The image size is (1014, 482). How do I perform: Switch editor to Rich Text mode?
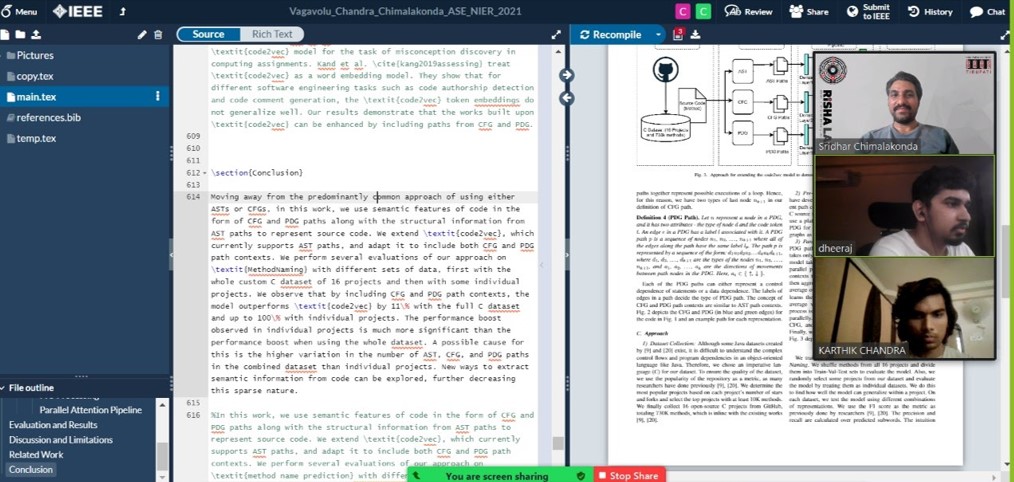click(x=272, y=34)
